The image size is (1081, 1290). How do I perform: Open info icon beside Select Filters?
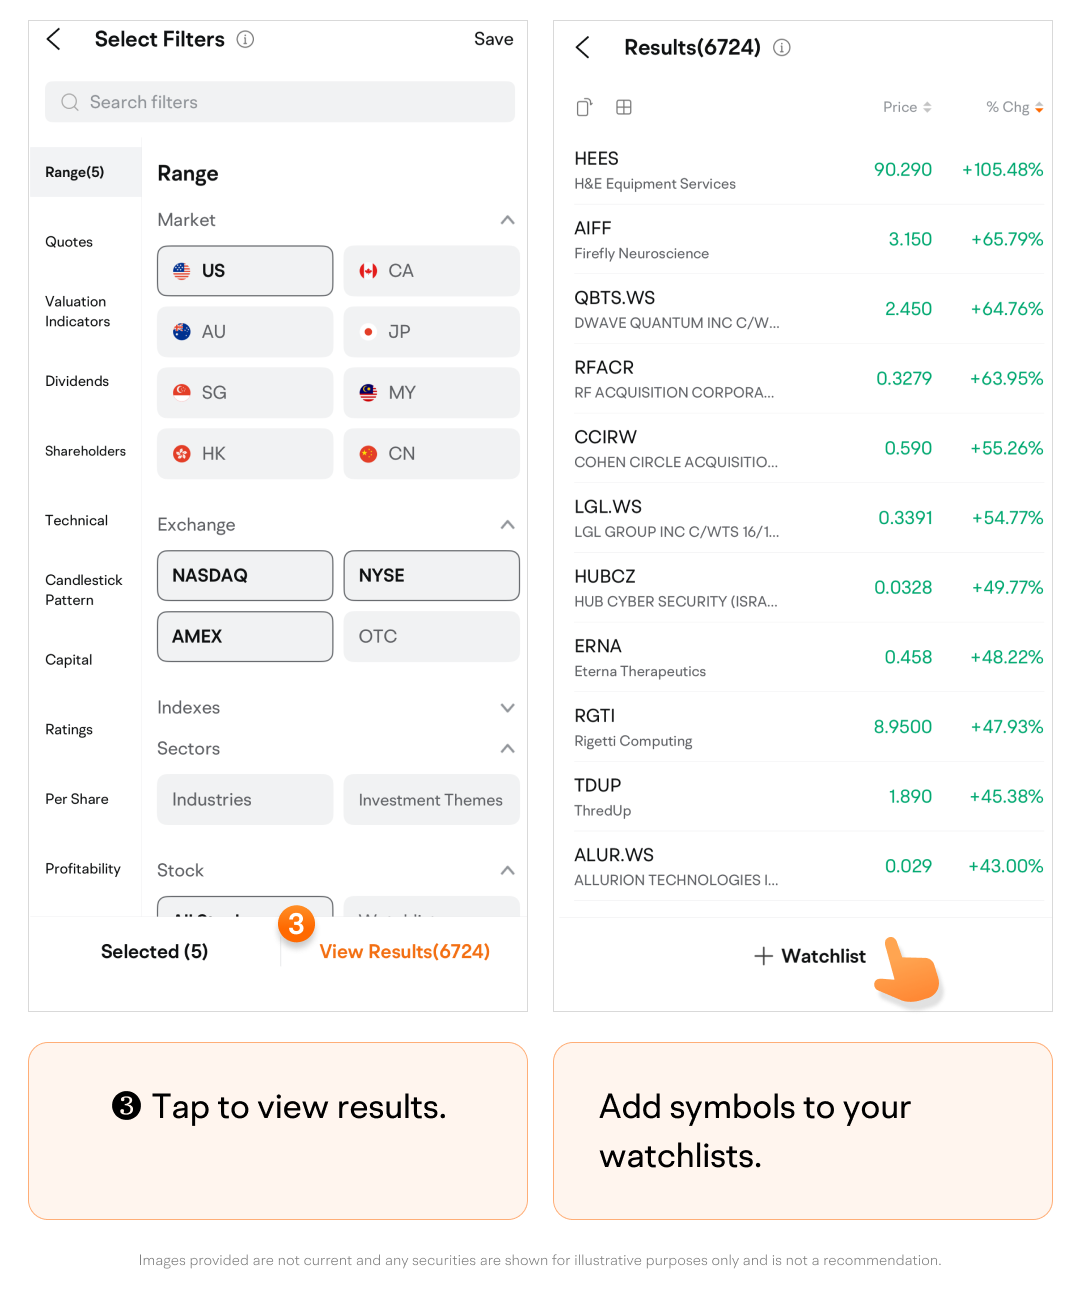coord(245,39)
